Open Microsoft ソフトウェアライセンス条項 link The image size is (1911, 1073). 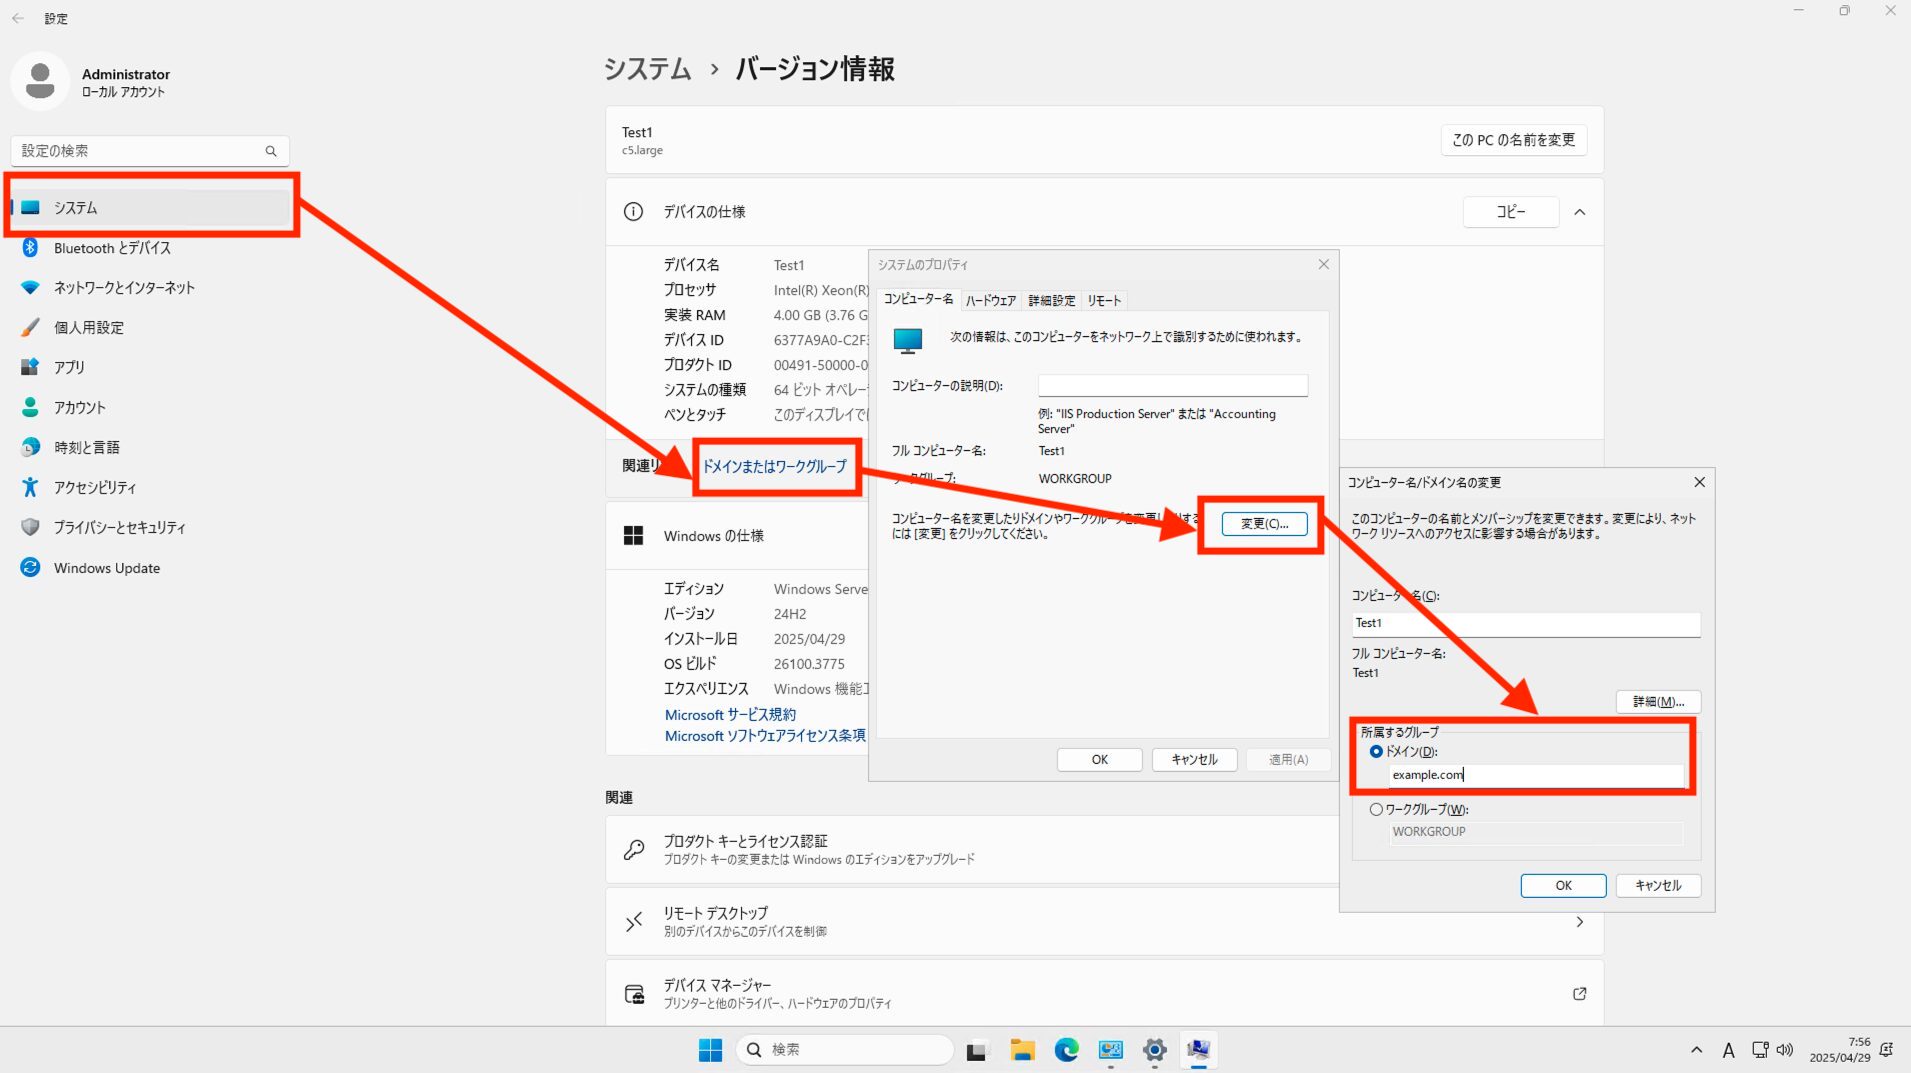click(x=765, y=736)
